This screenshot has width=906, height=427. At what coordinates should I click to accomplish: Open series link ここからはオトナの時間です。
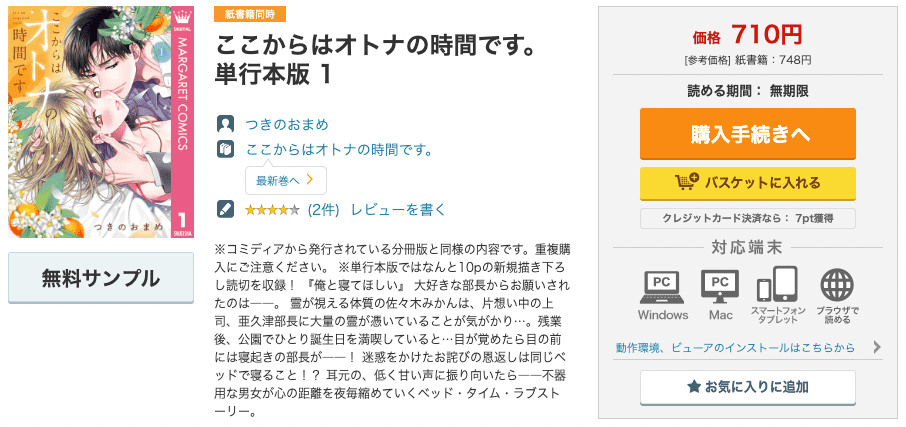click(340, 150)
